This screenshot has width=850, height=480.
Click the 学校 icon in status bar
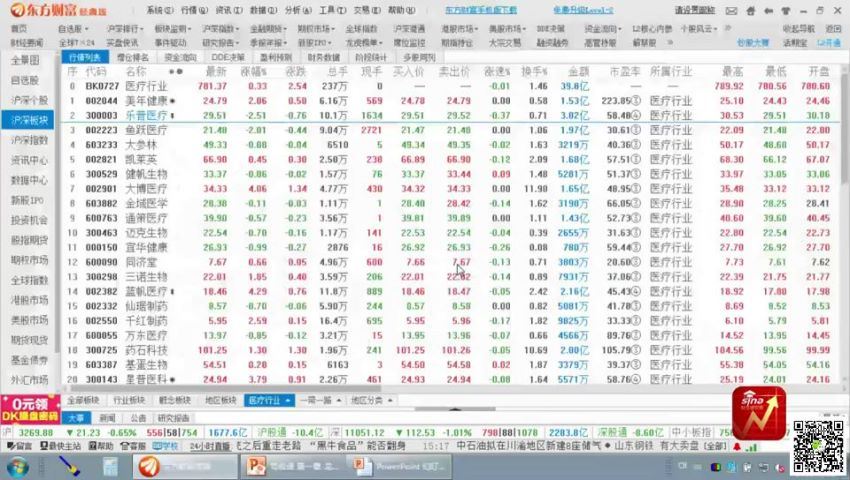tap(165, 446)
